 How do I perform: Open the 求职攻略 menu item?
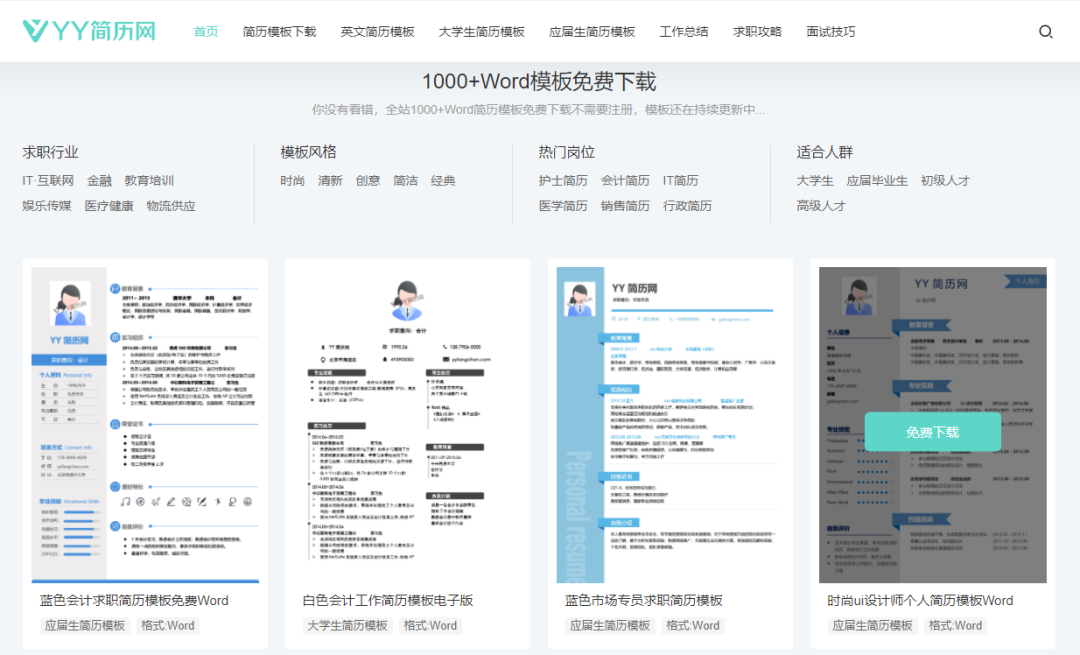click(757, 31)
